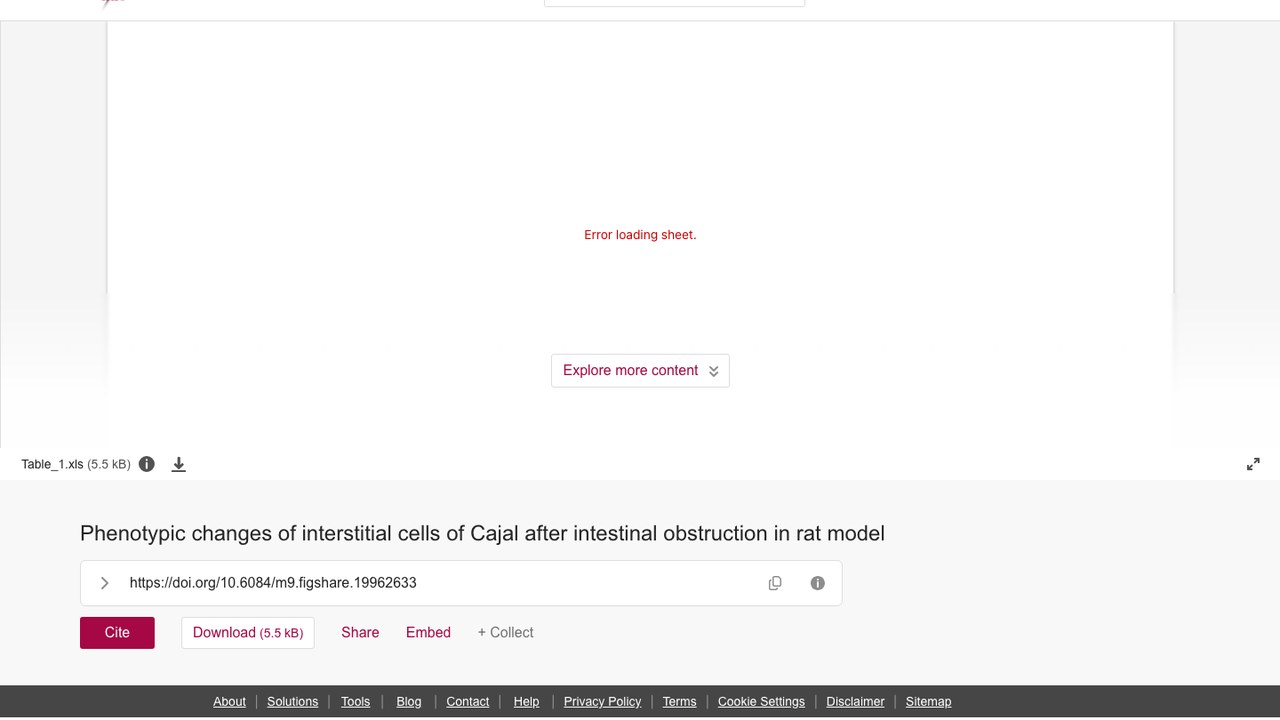Open the About footer link
The width and height of the screenshot is (1280, 720).
(229, 702)
